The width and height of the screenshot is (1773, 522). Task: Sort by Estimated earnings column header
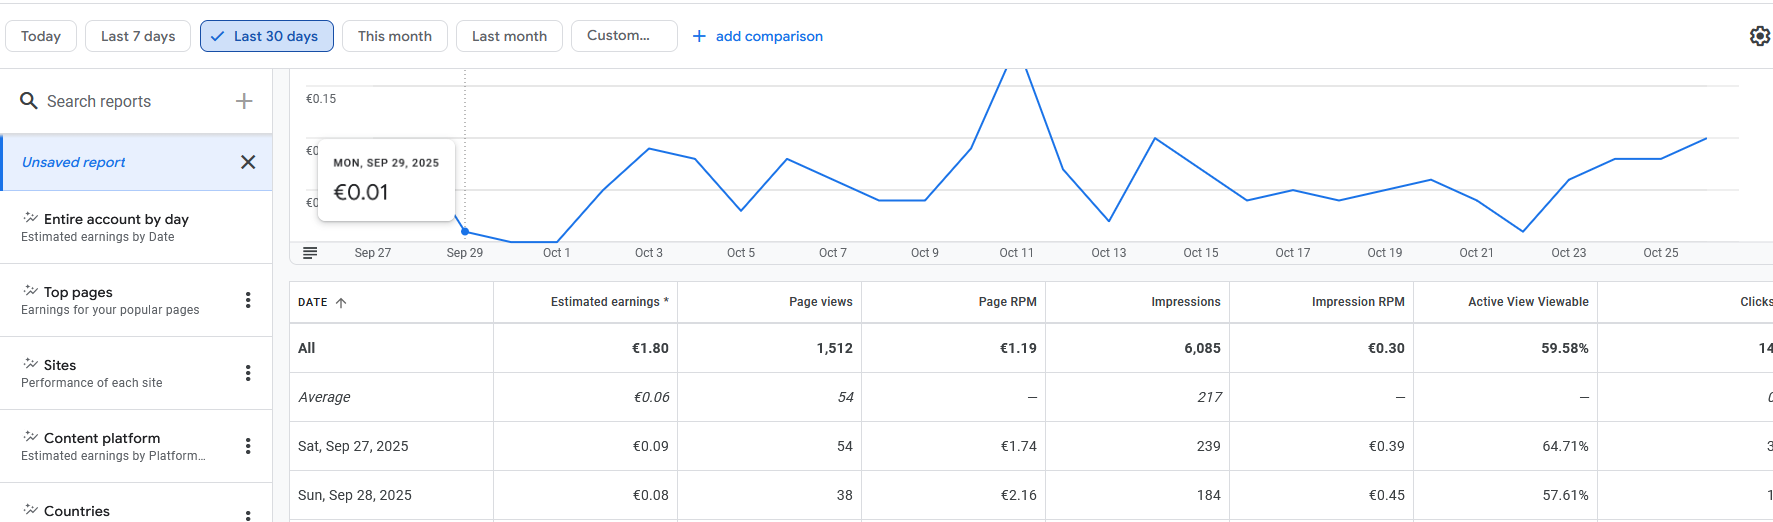pyautogui.click(x=605, y=302)
